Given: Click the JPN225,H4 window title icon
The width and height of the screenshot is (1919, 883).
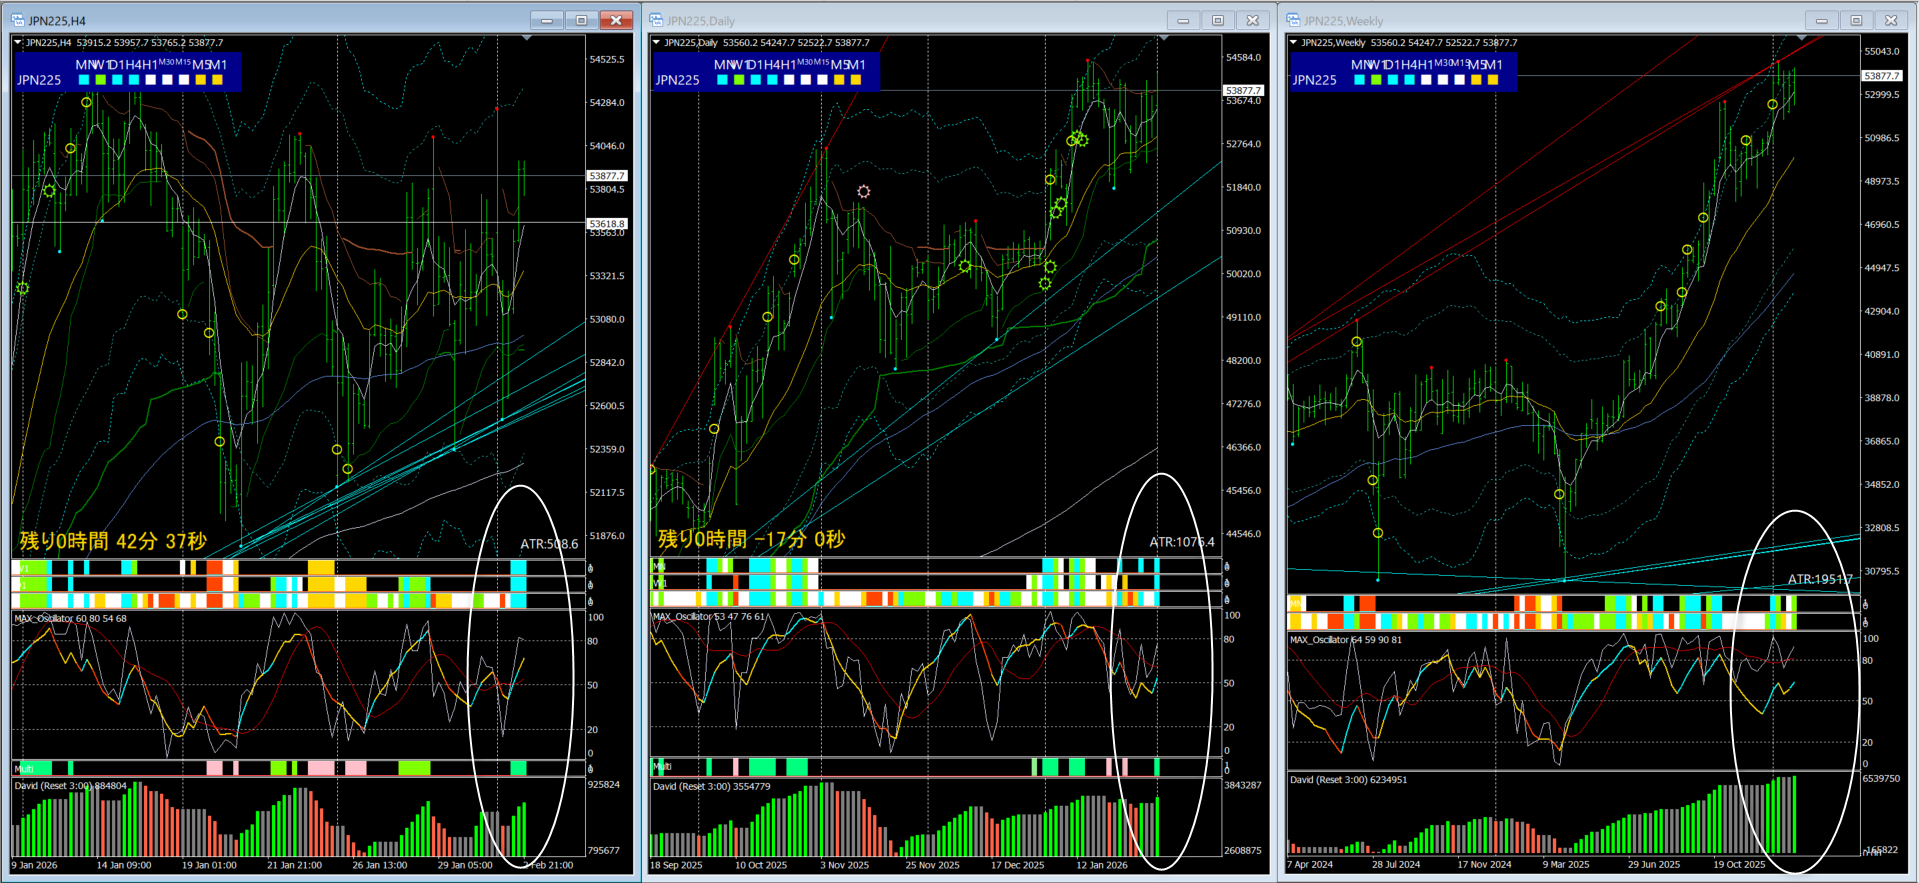Looking at the screenshot, I should tap(17, 20).
